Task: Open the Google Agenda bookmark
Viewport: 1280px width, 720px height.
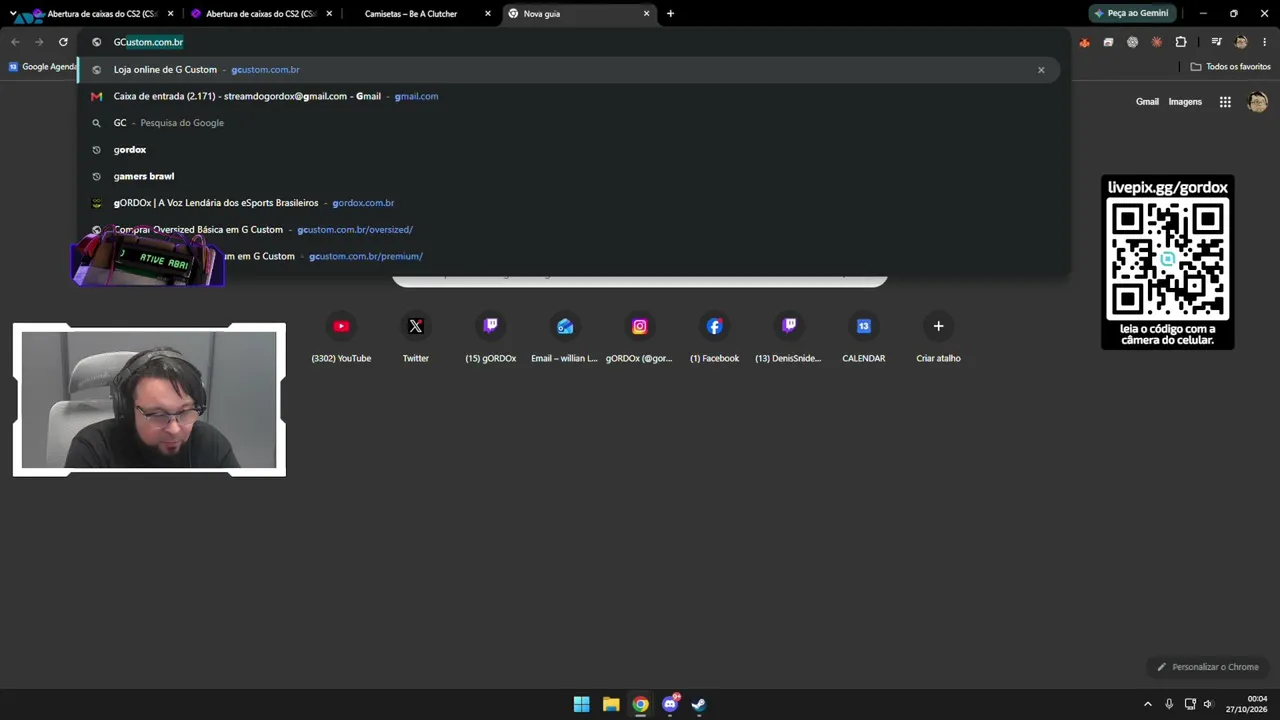Action: (42, 67)
